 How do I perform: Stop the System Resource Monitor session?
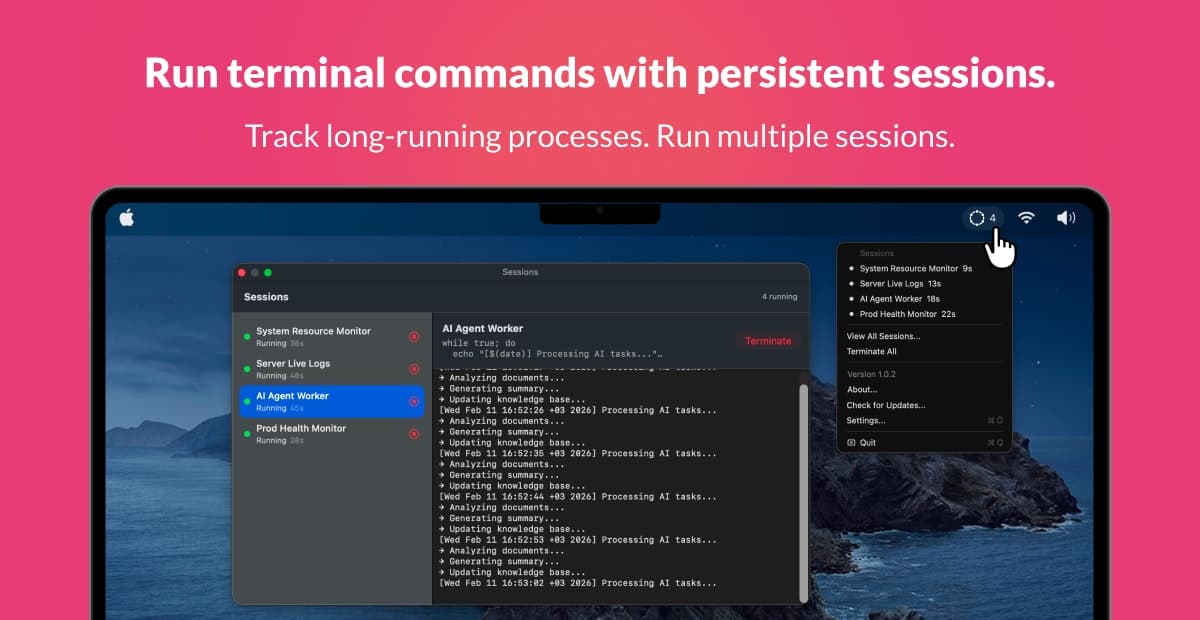(415, 337)
